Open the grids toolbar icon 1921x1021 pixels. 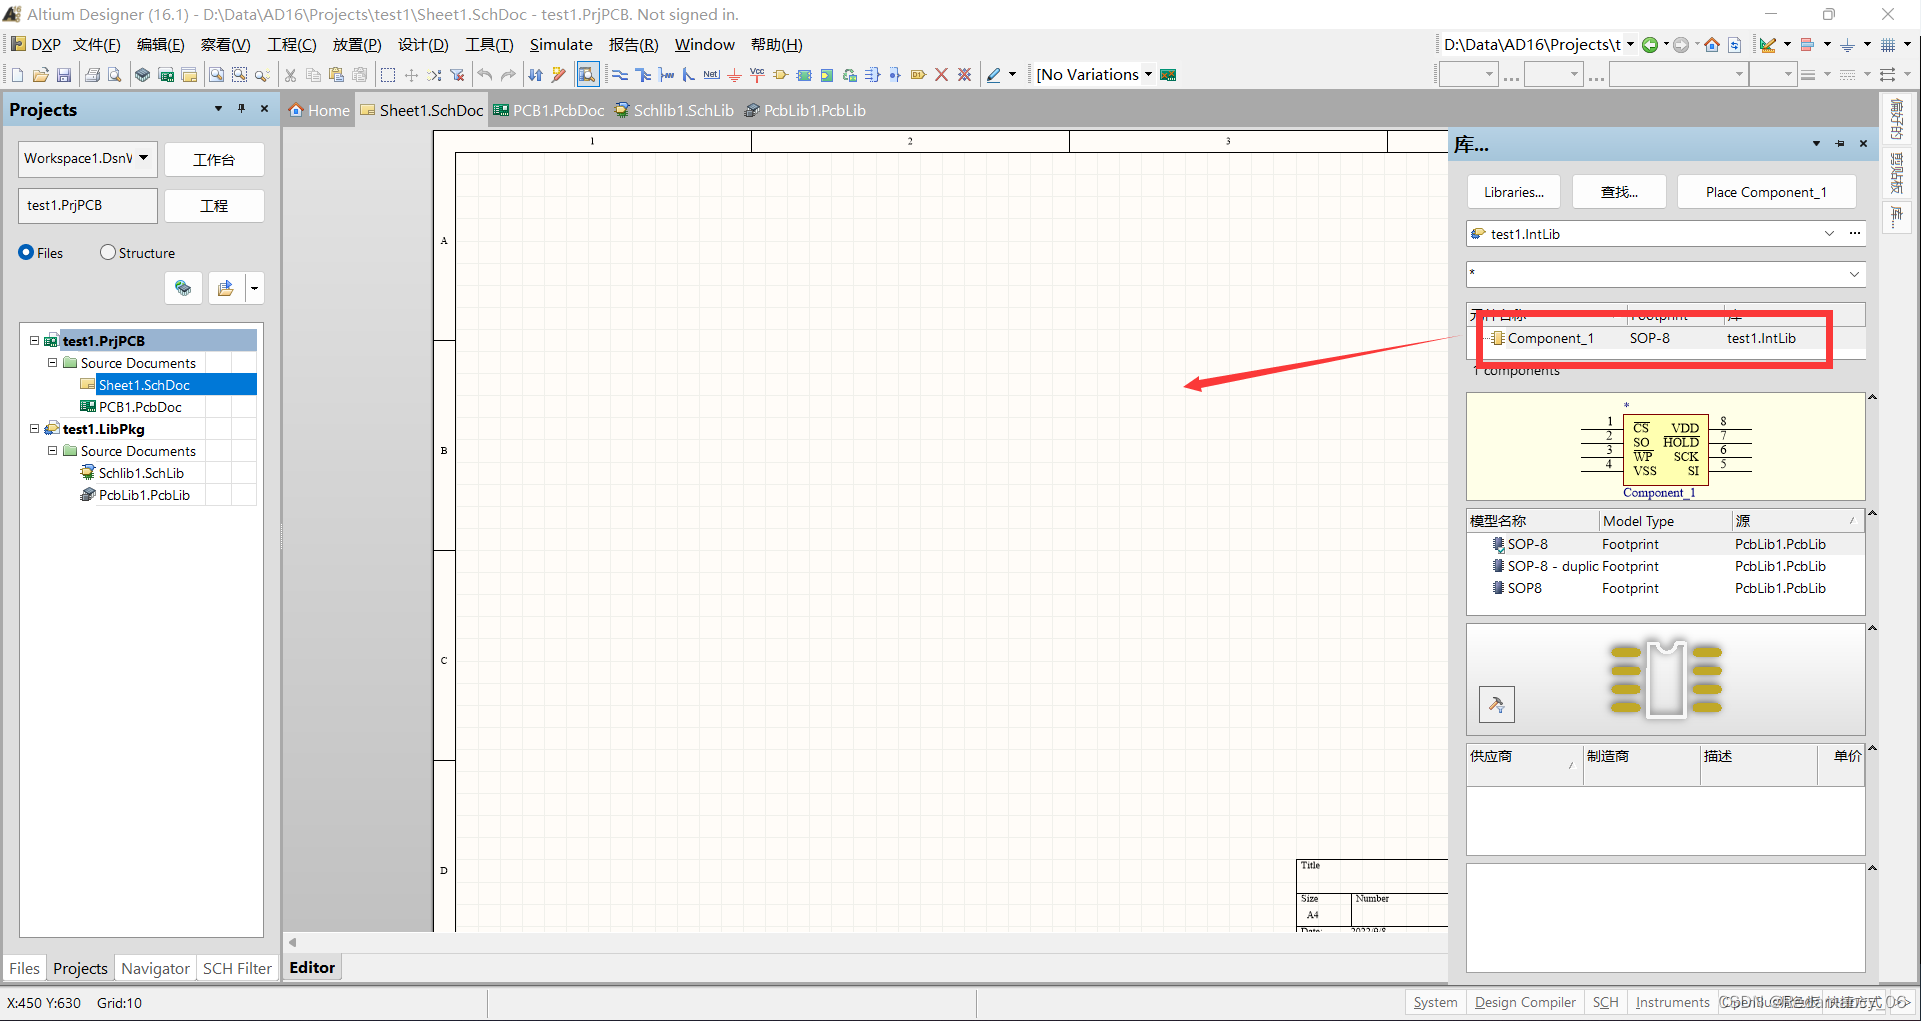[x=1888, y=45]
